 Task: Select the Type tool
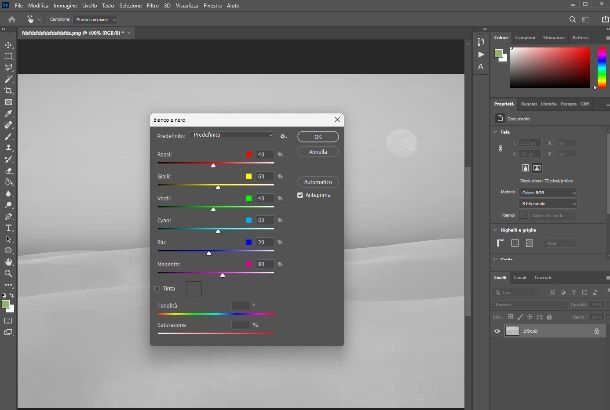pyautogui.click(x=8, y=228)
